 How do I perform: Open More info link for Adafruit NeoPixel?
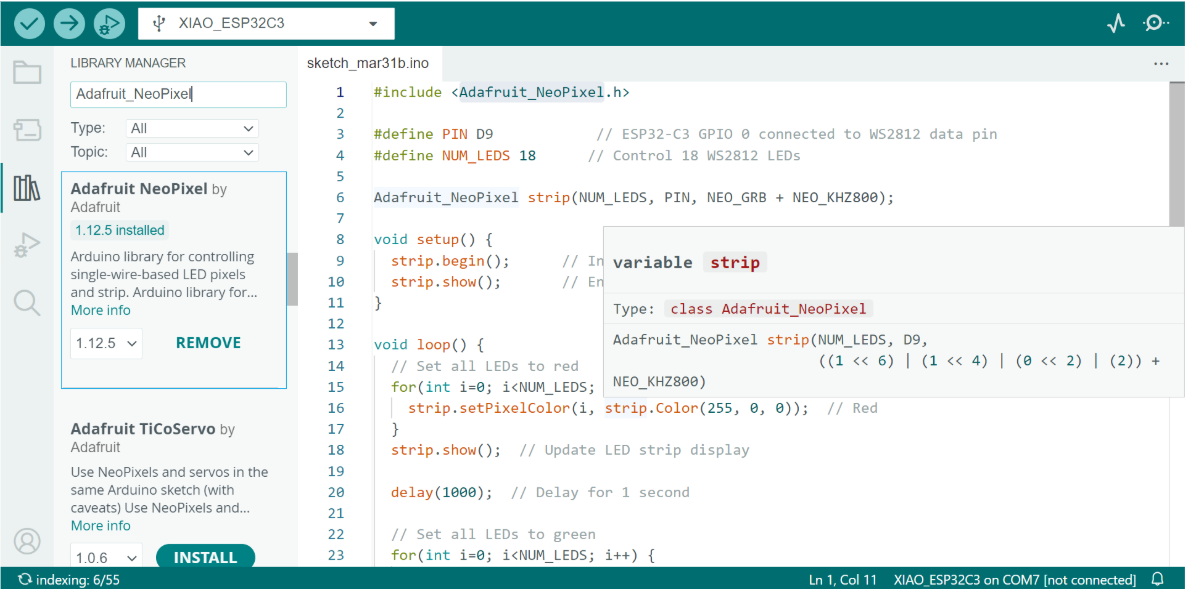coord(101,311)
